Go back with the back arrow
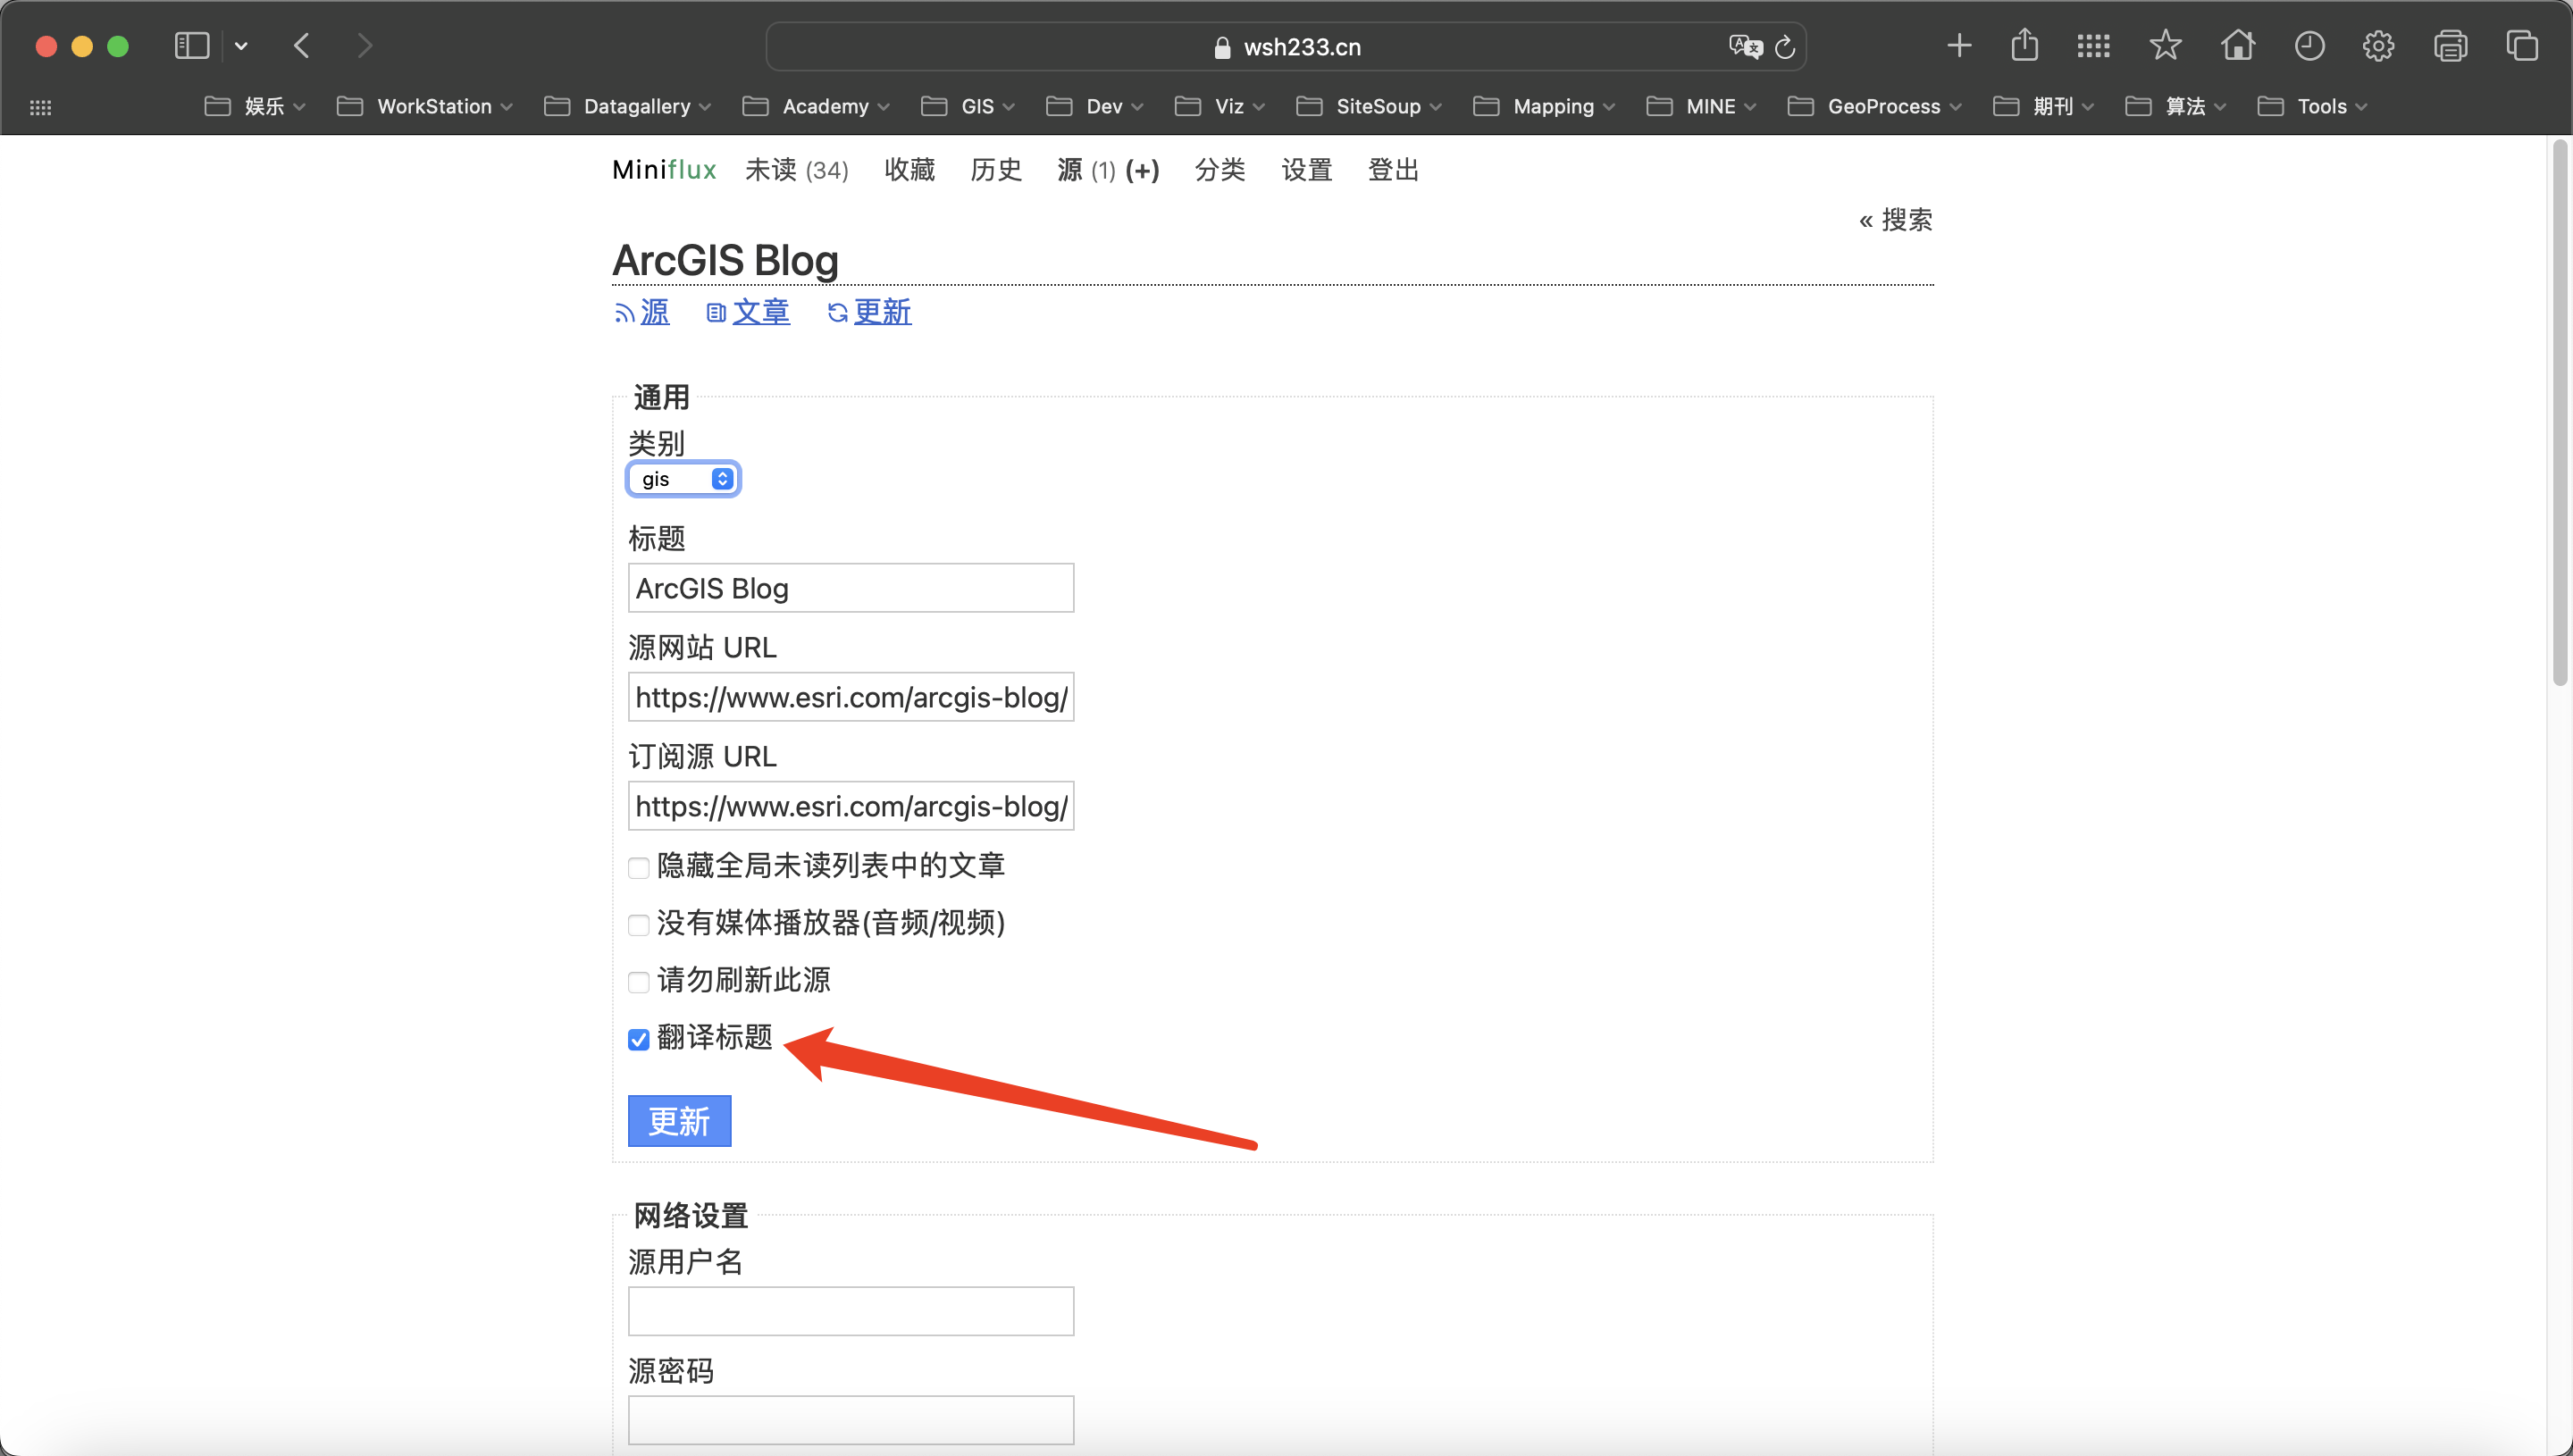2573x1456 pixels. click(302, 46)
